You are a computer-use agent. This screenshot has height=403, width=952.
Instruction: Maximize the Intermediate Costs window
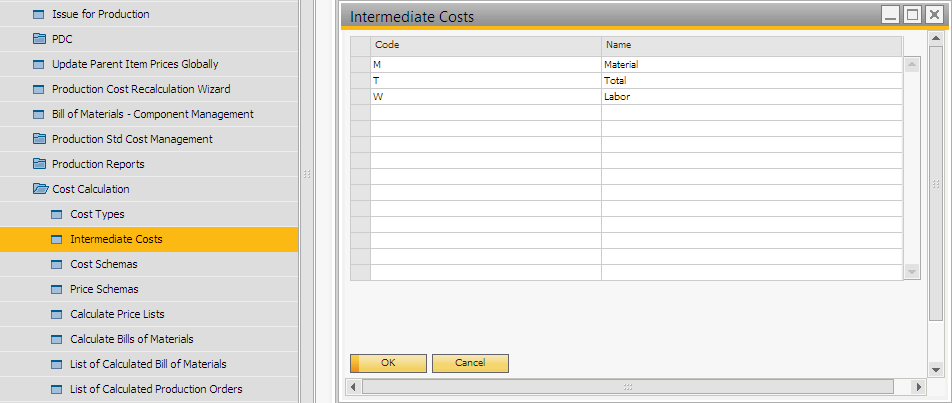tap(911, 15)
